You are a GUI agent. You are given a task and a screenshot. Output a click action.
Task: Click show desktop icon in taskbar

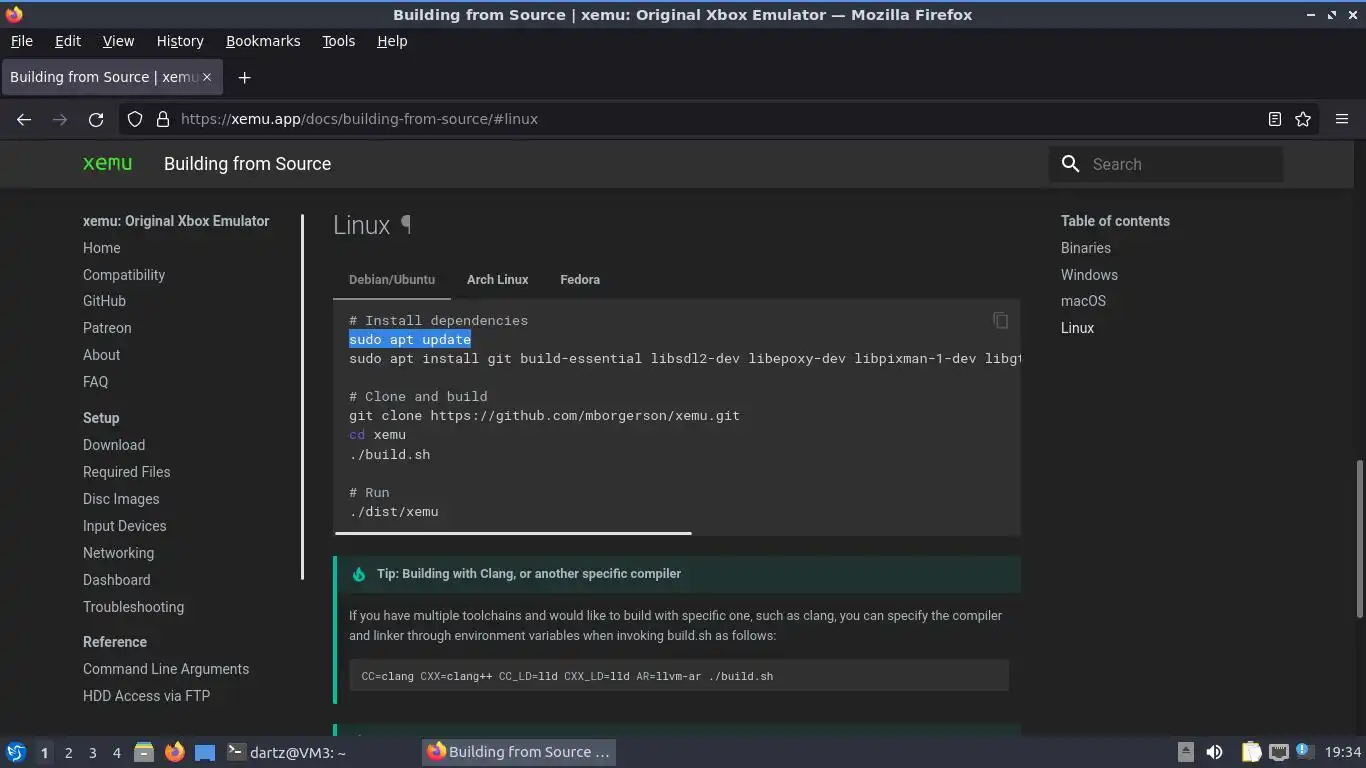click(x=205, y=752)
